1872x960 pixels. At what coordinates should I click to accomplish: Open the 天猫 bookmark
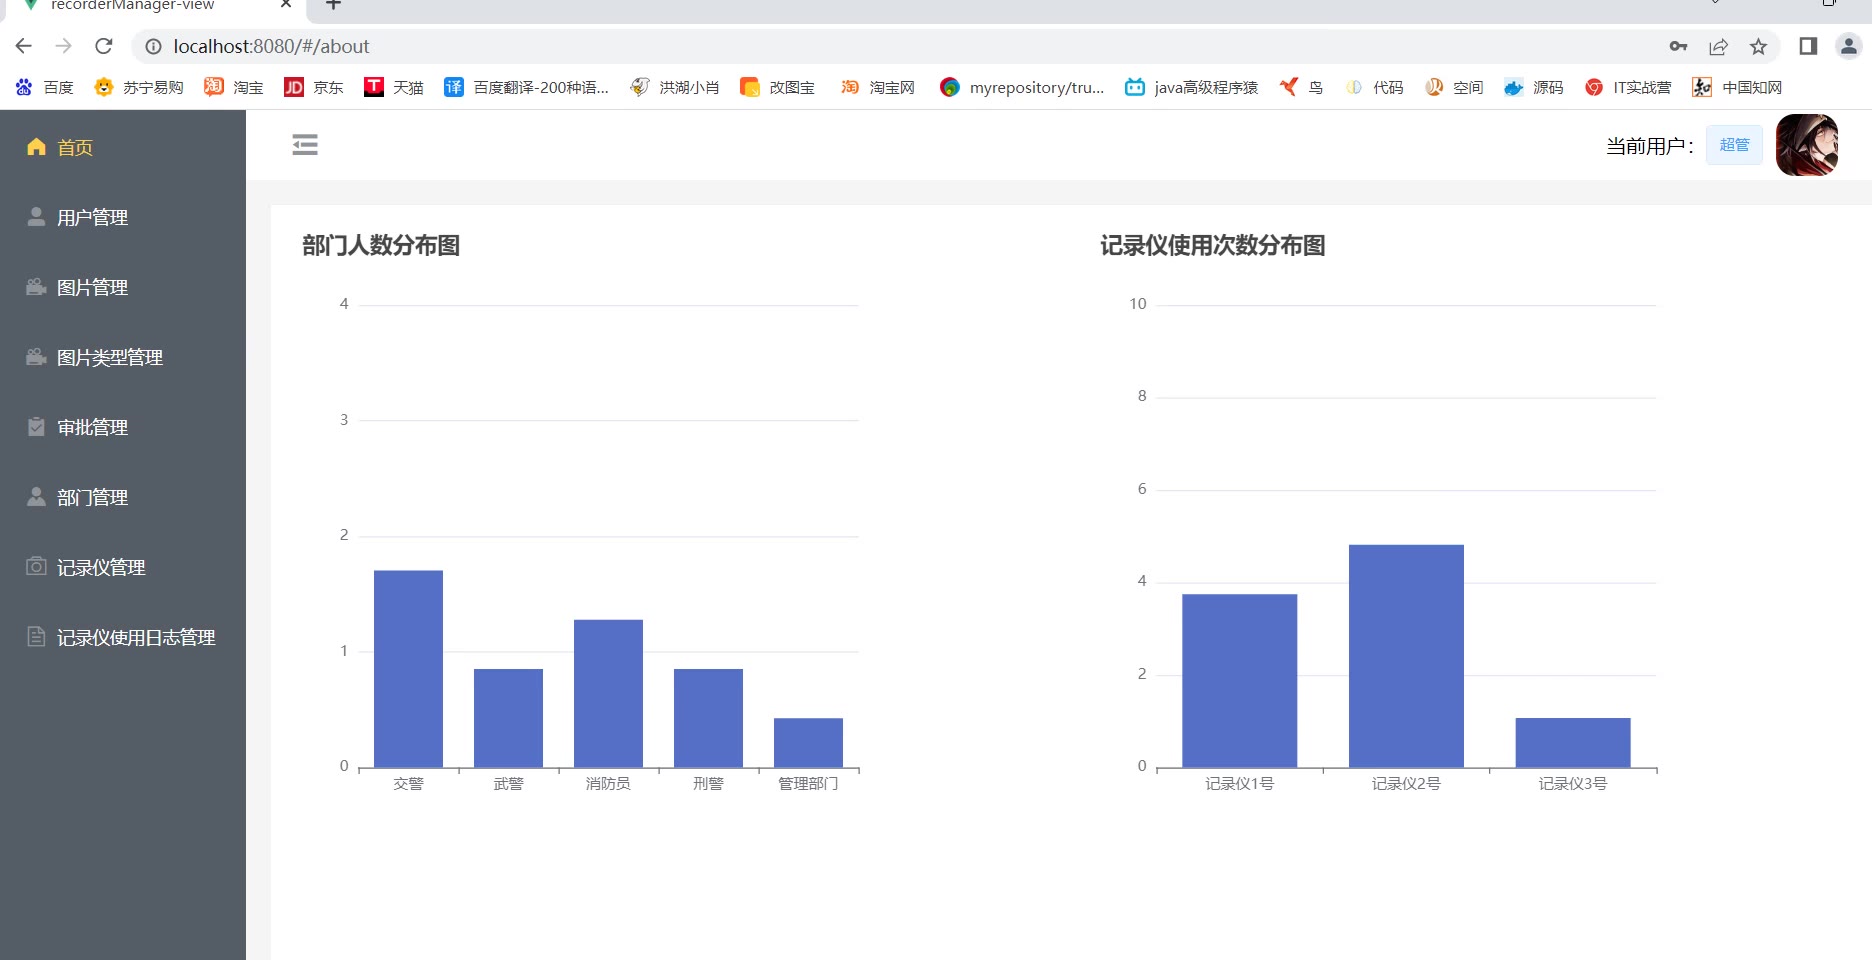click(x=394, y=87)
